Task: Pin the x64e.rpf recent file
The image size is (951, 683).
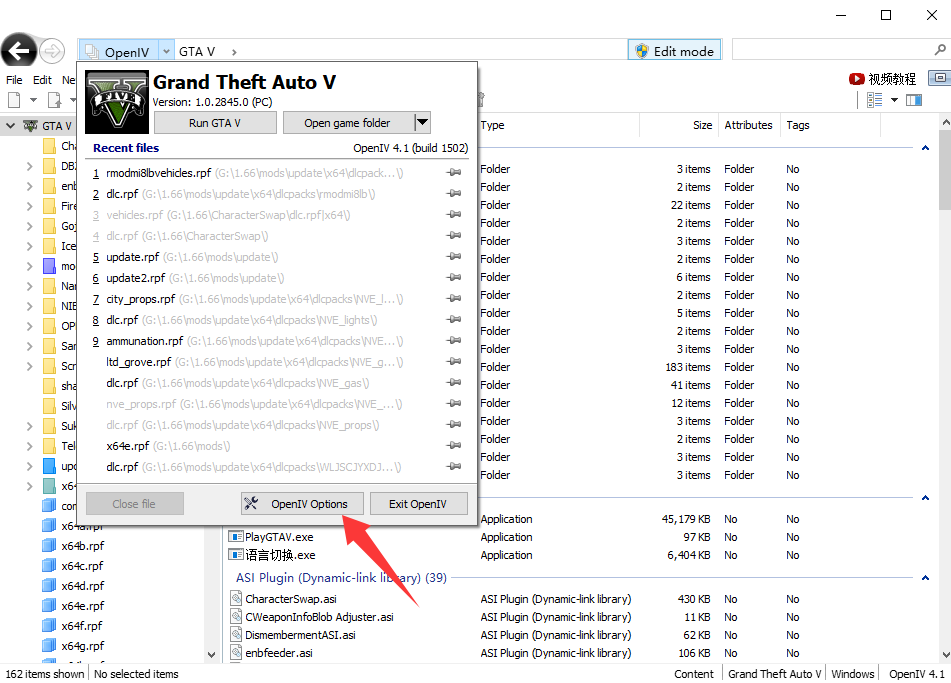Action: point(454,446)
